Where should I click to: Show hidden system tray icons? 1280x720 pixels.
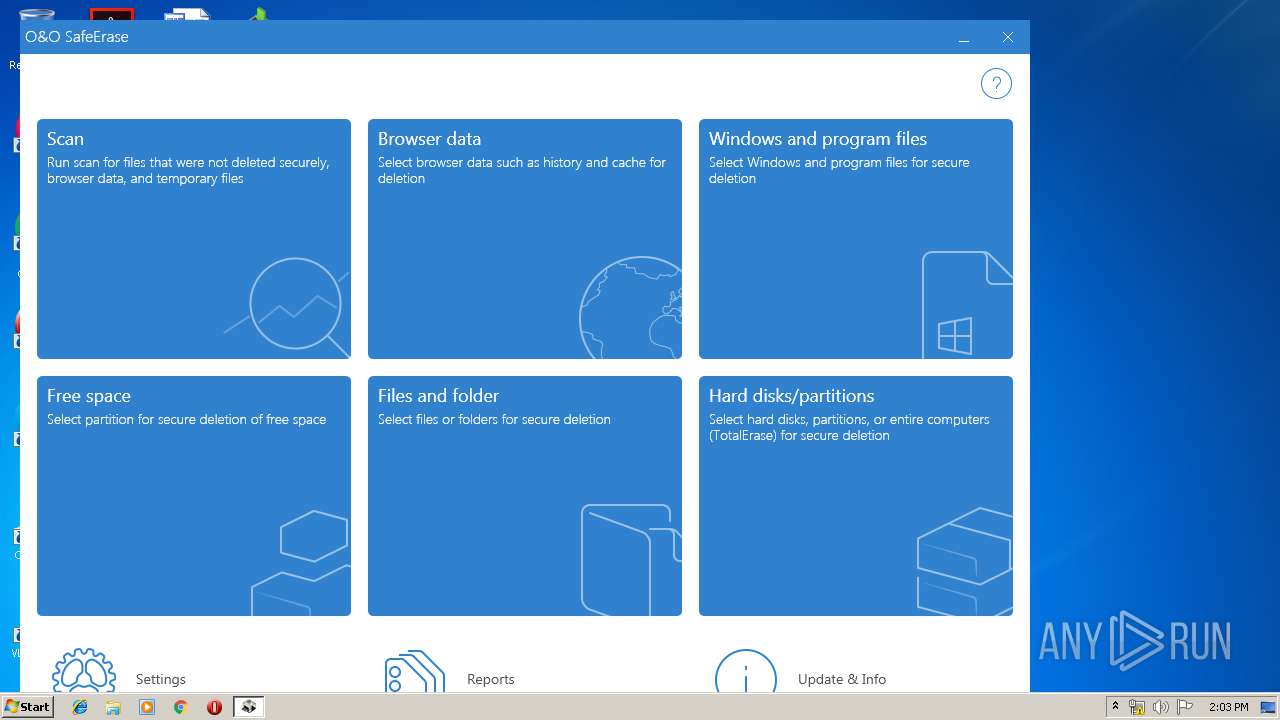[1115, 707]
